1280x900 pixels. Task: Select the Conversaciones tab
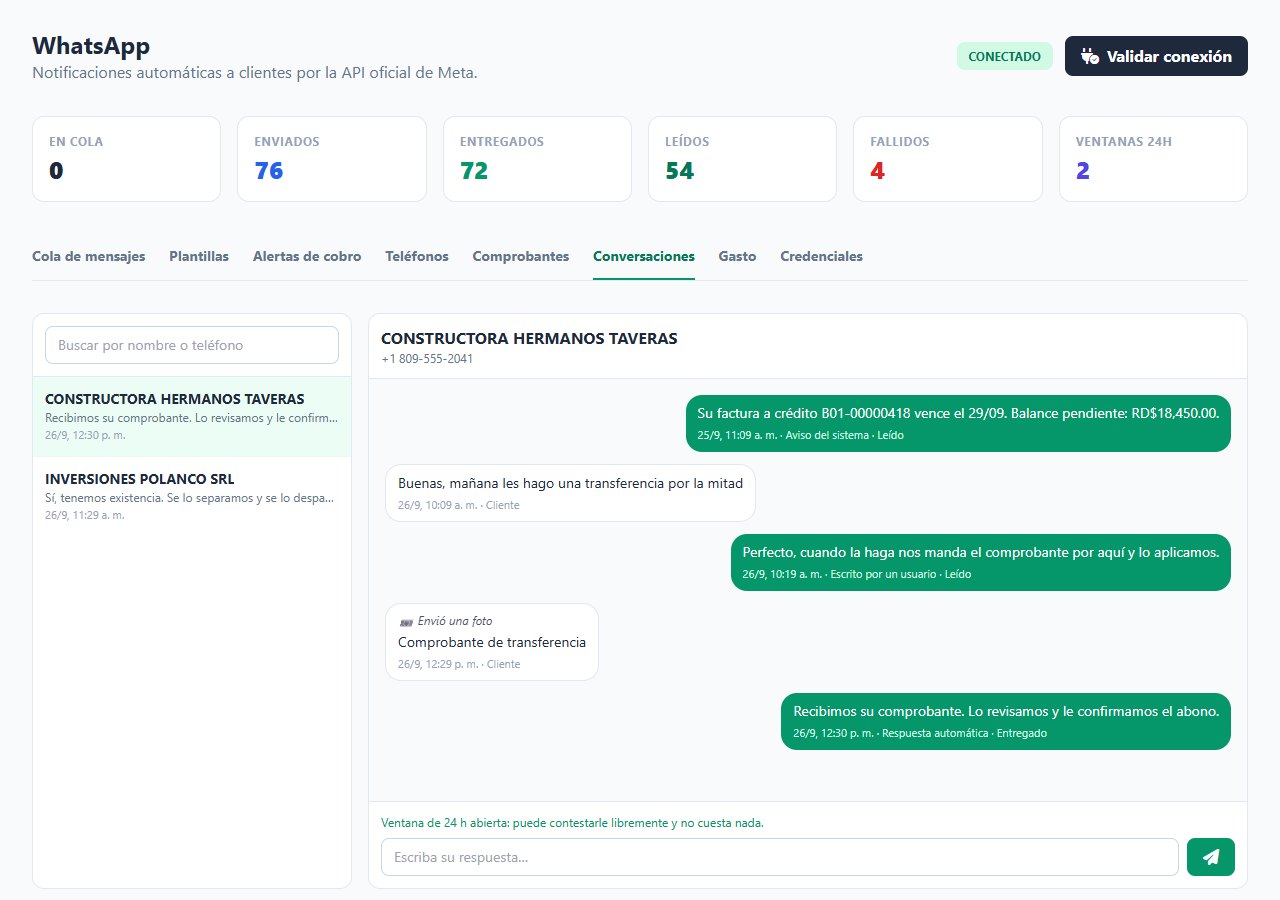click(x=644, y=256)
